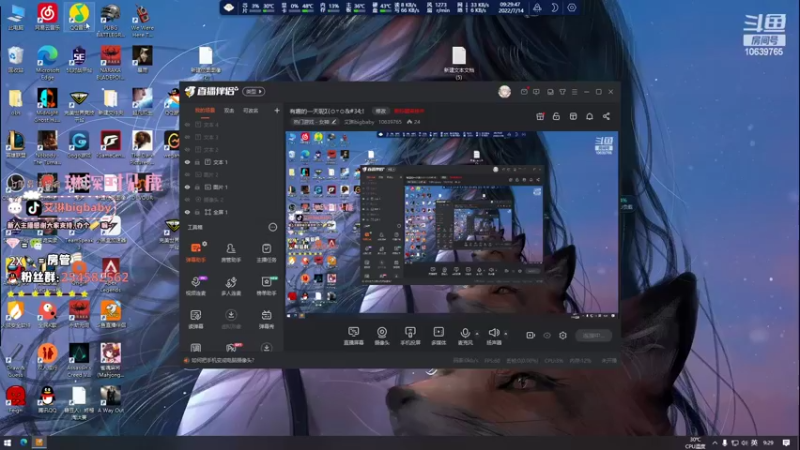Click the padlock icon above the preview
The height and width of the screenshot is (450, 800).
[556, 116]
